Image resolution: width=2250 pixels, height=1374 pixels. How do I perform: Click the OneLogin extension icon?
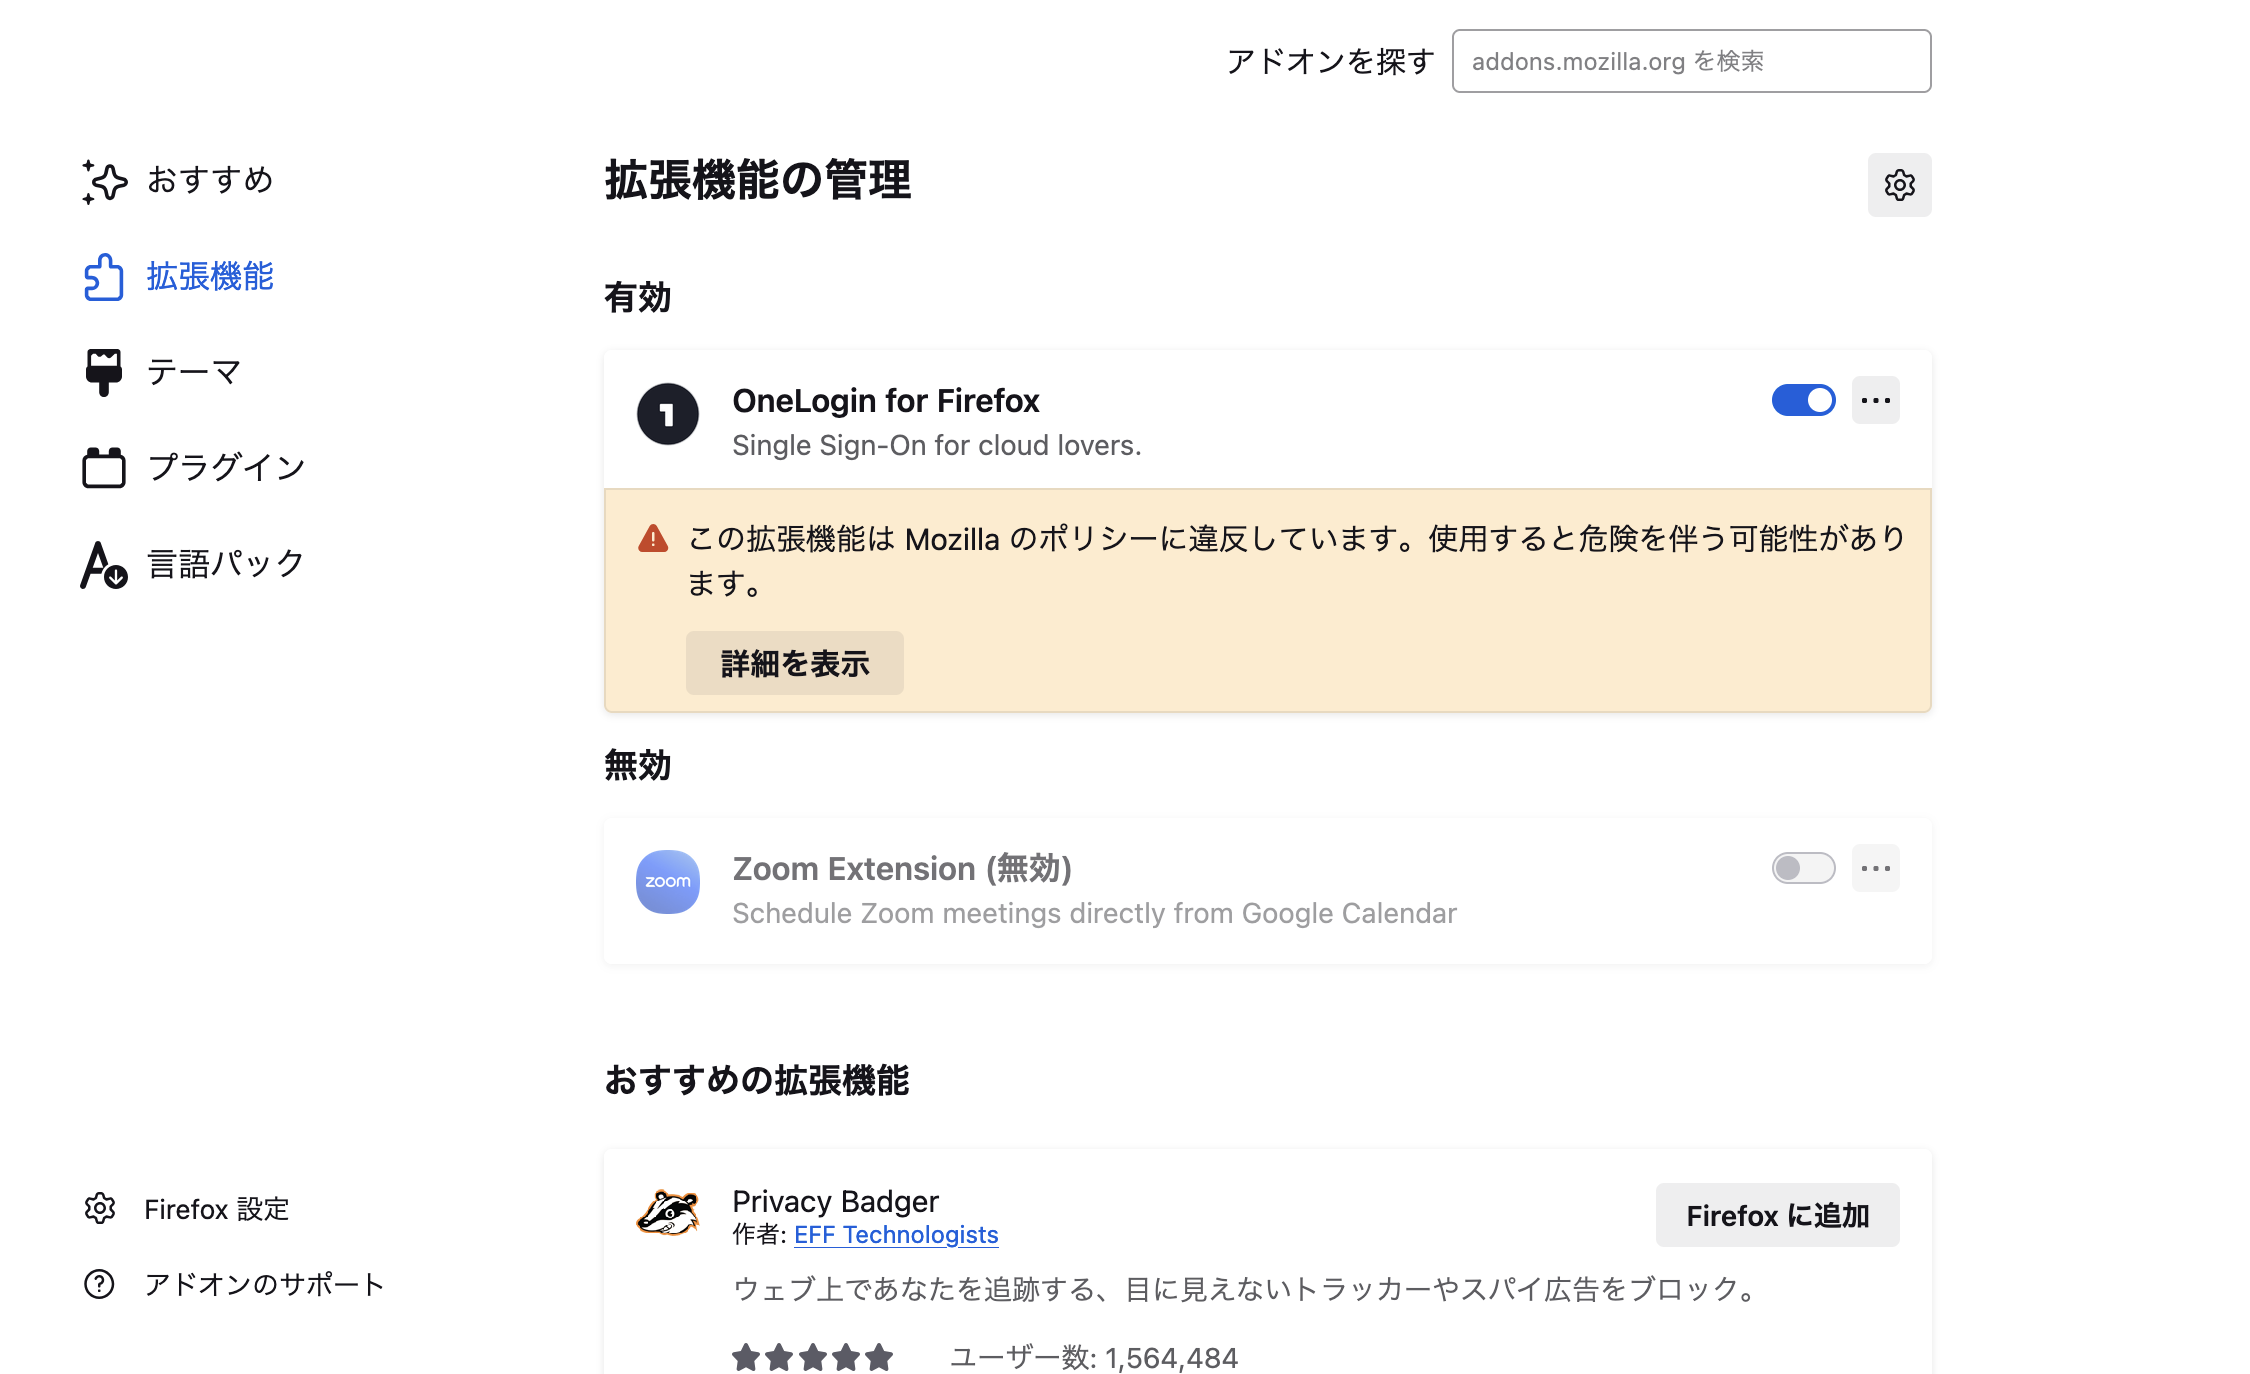(x=667, y=414)
